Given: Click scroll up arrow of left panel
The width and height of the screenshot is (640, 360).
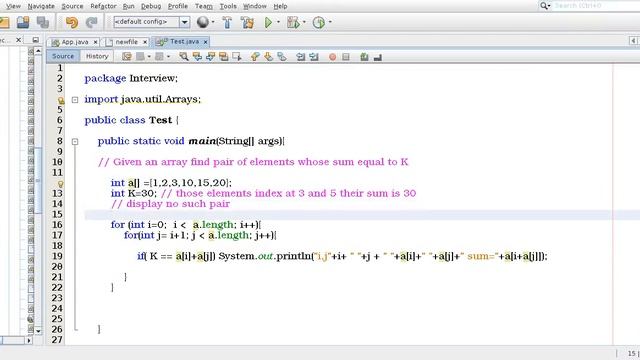Looking at the screenshot, I should point(38,51).
